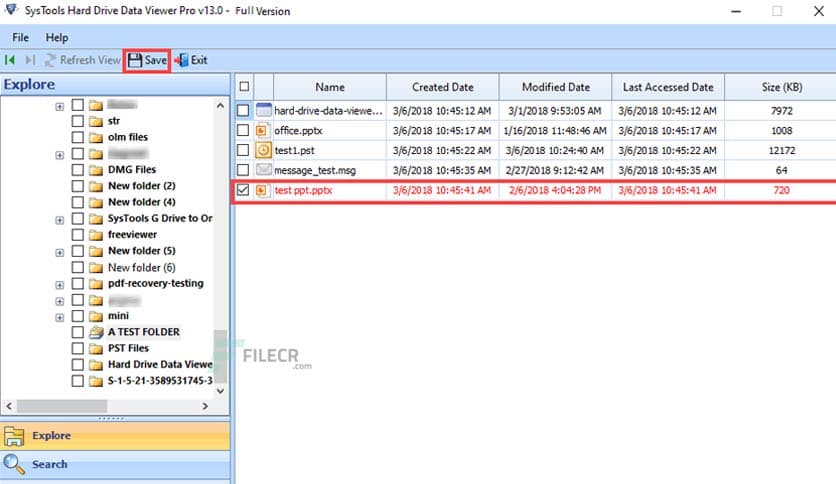Go to last item navigation arrow

30,60
